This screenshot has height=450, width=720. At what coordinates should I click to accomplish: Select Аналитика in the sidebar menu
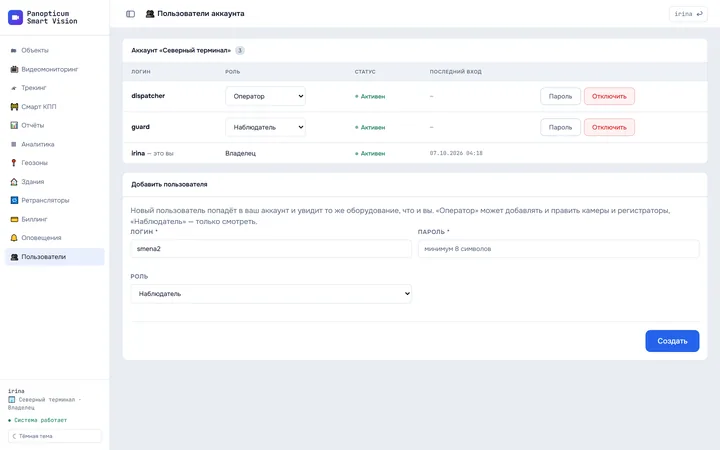pos(55,144)
